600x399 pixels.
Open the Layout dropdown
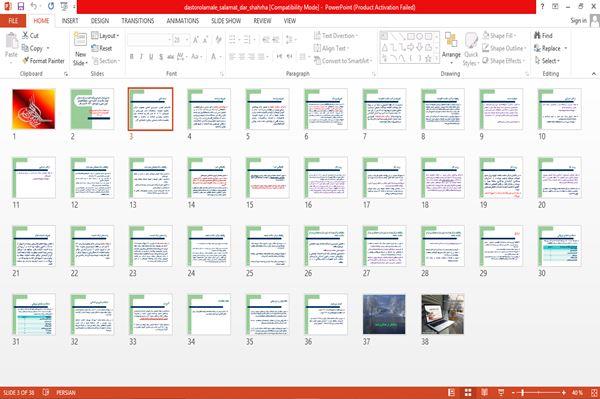105,36
